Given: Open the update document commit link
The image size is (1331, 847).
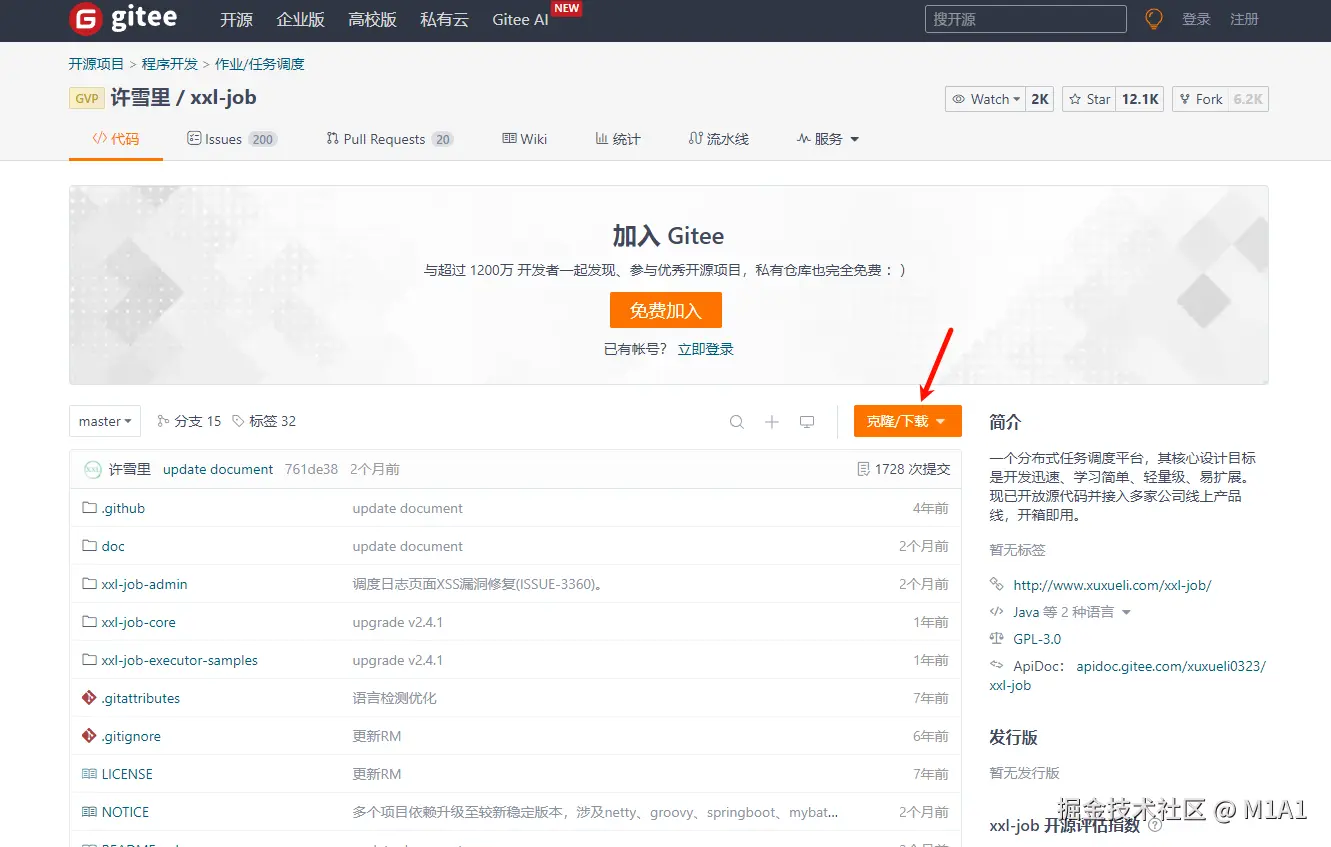Looking at the screenshot, I should tap(218, 469).
